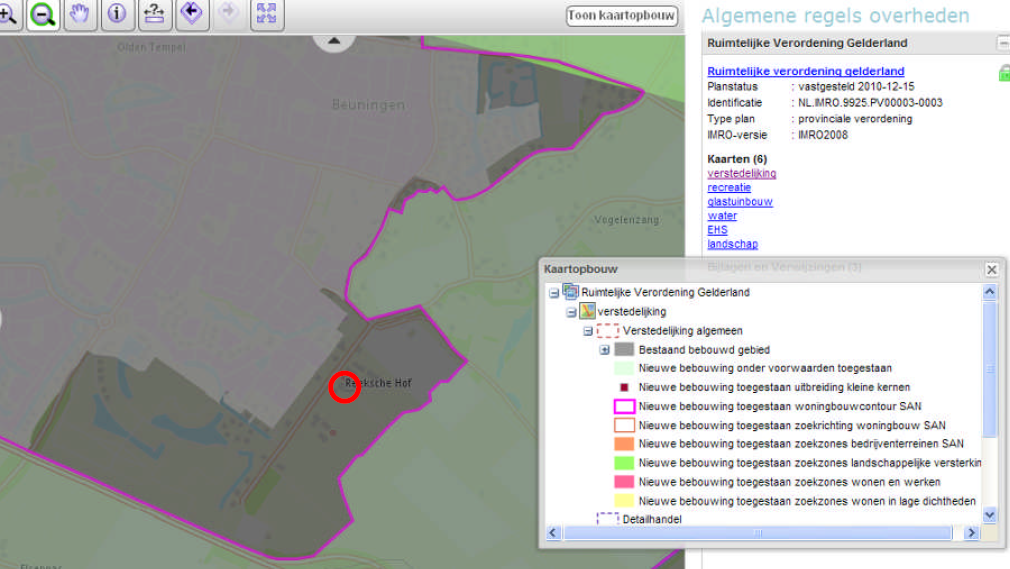Select the zoom in magnifier tool
The image size is (1010, 569).
coord(8,14)
